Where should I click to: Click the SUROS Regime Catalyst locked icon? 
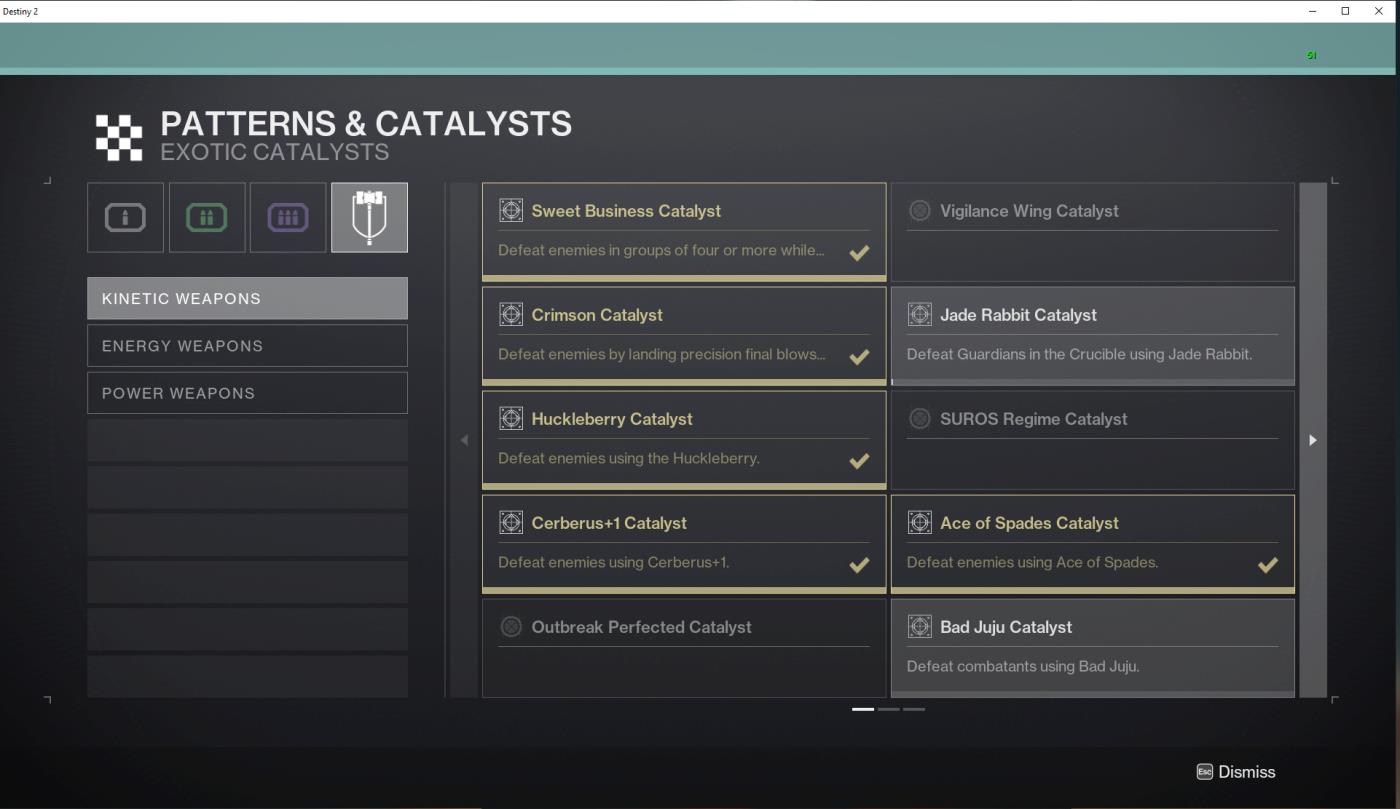click(919, 419)
